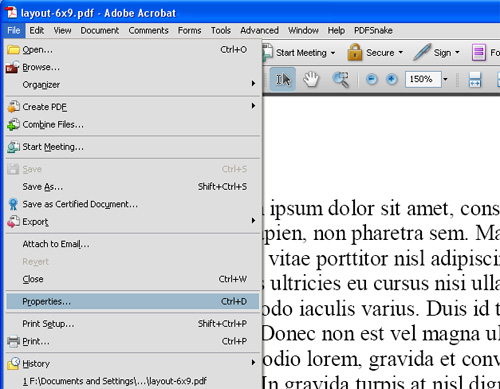This screenshot has width=500, height=389.
Task: Click the Sign toolbar button label
Action: tap(442, 53)
